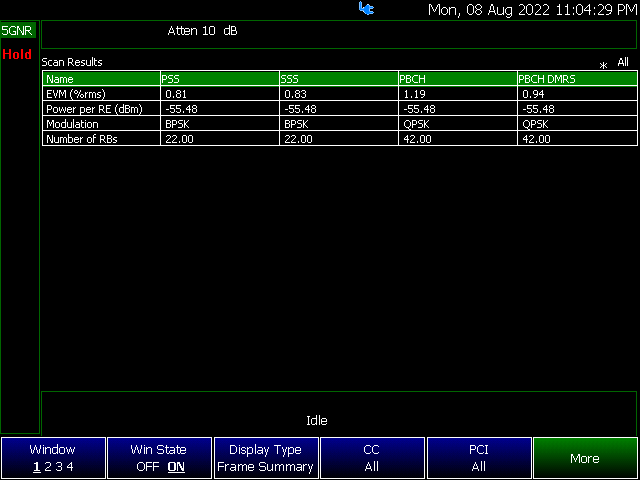Click the PBCH DMRS EVM value 0.94
Image resolution: width=640 pixels, height=480 pixels.
click(533, 94)
